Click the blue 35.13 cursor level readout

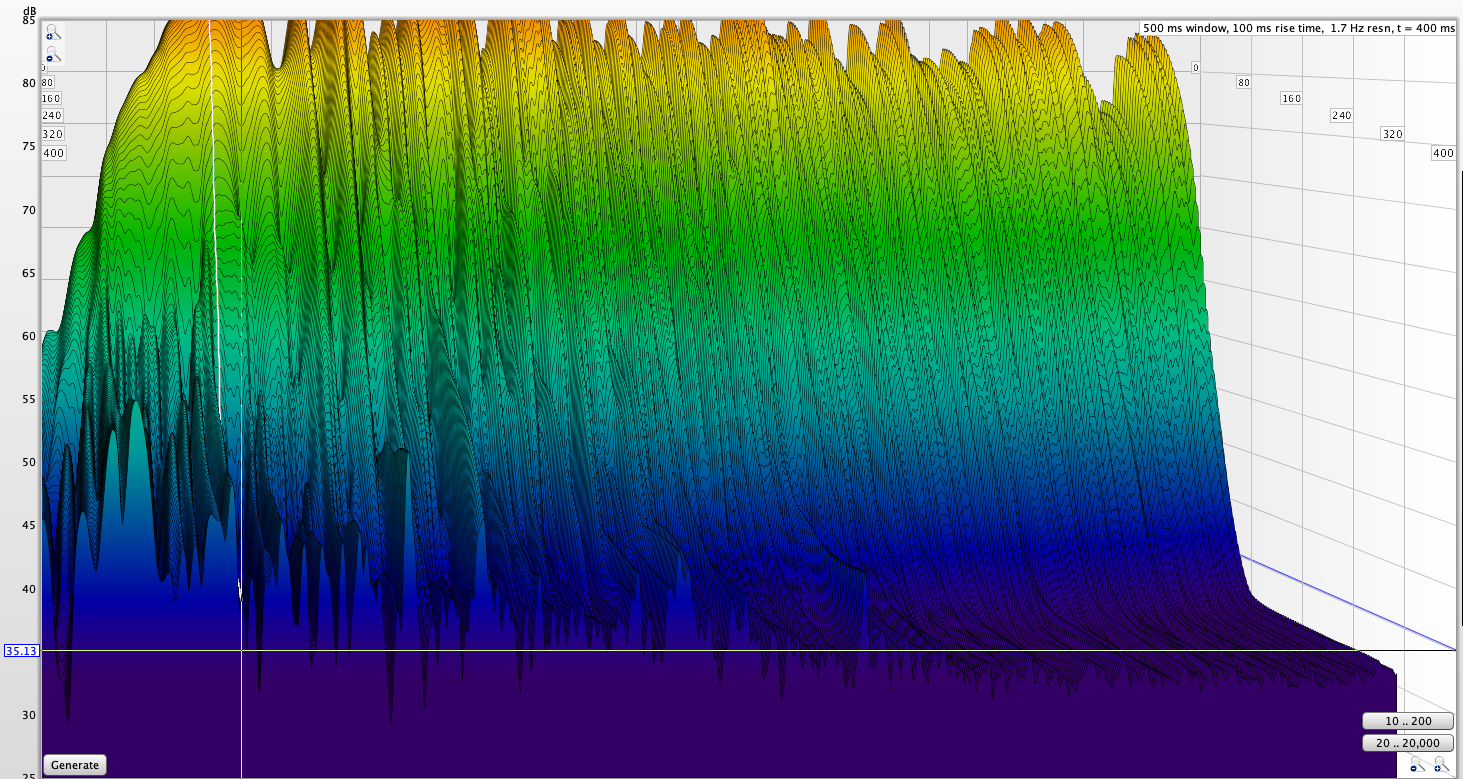tap(21, 651)
